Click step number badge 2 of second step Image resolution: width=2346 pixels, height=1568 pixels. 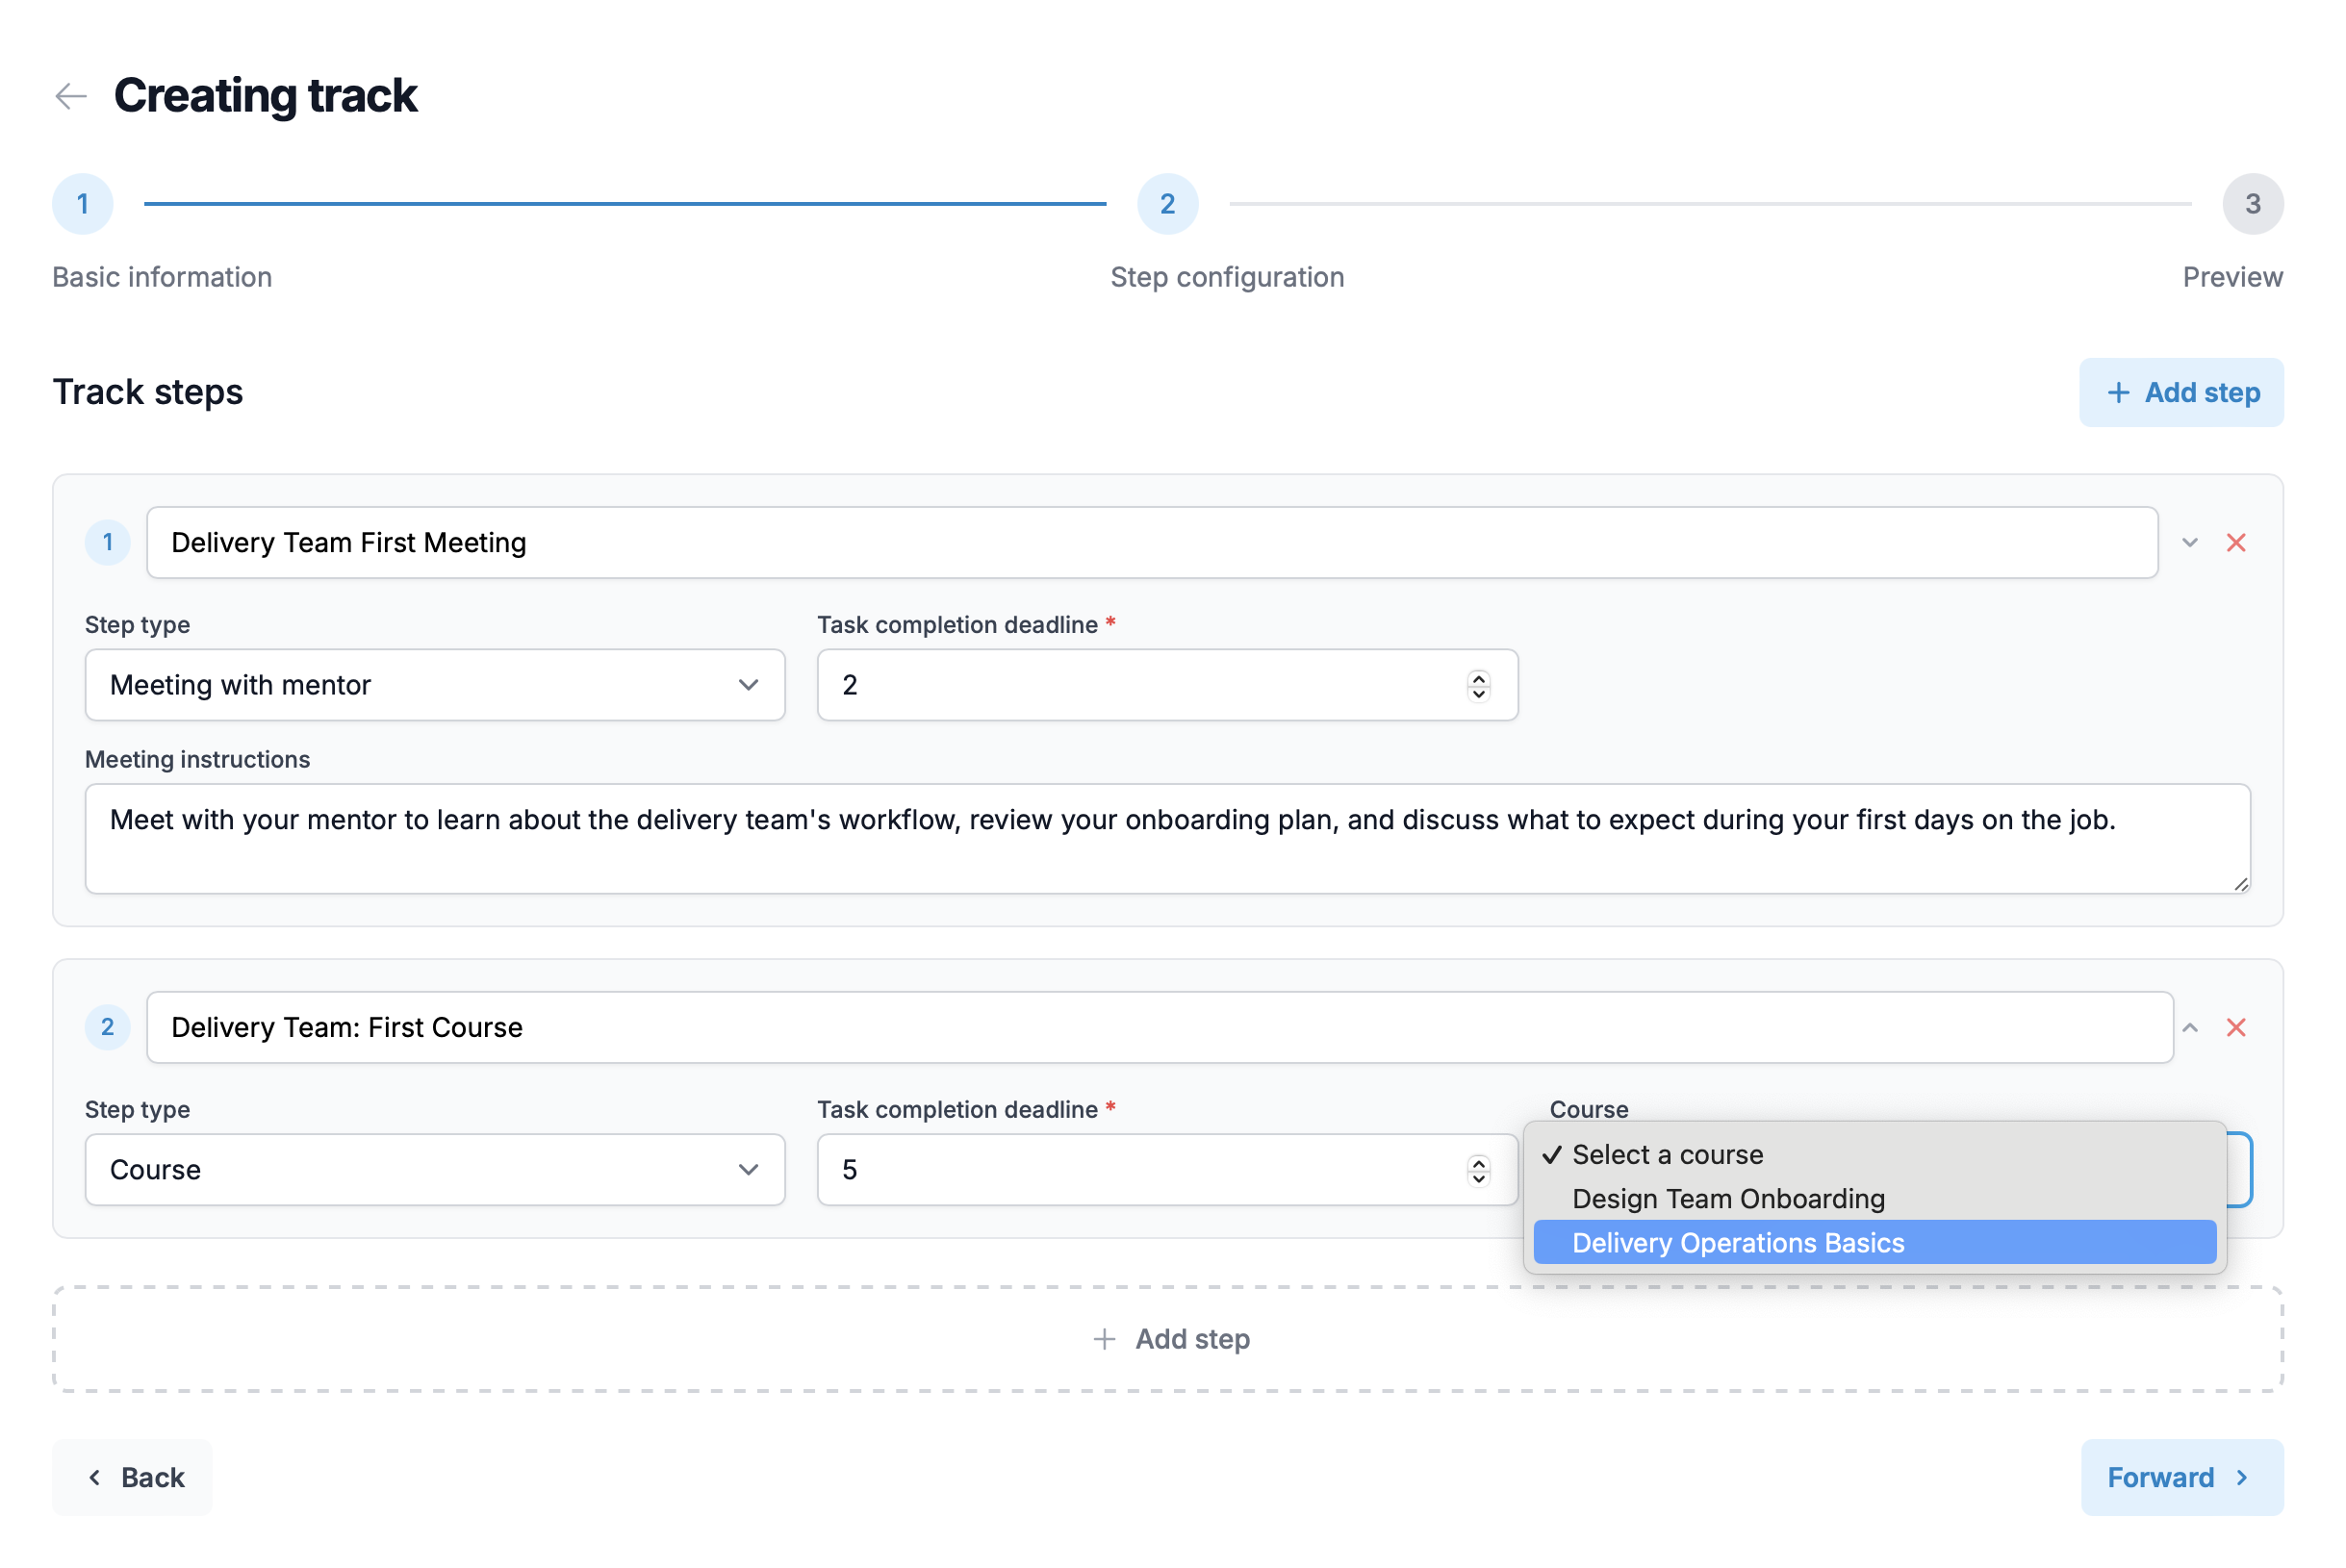107,1027
